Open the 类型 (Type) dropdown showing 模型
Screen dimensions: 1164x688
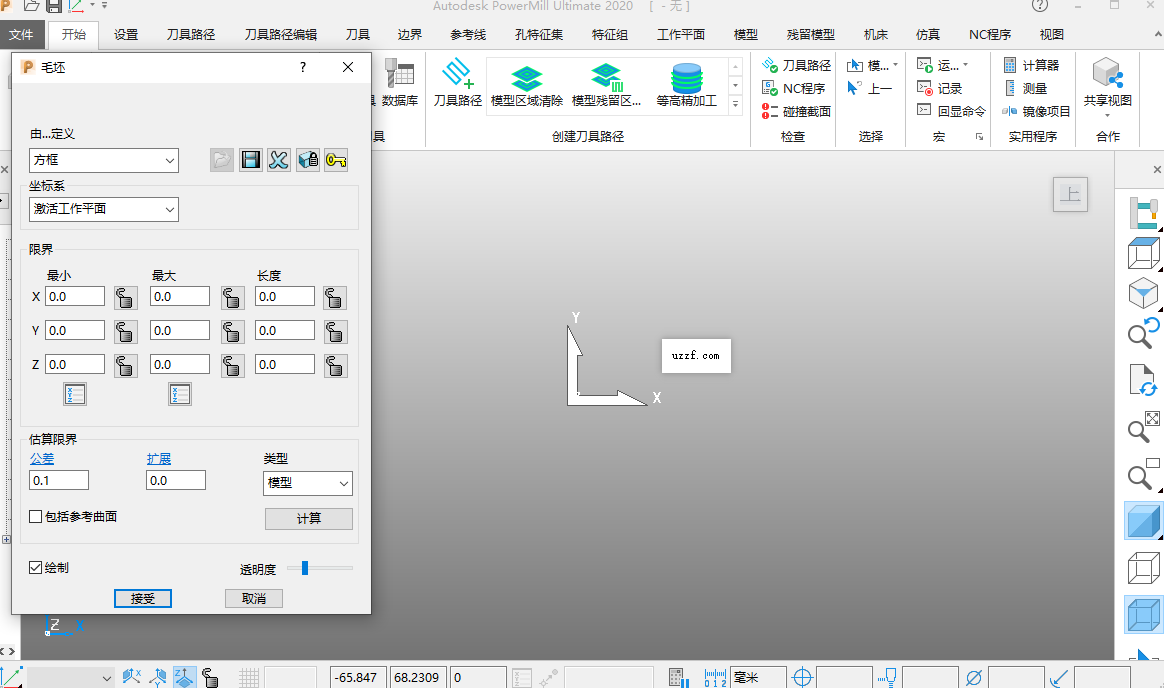coord(307,483)
